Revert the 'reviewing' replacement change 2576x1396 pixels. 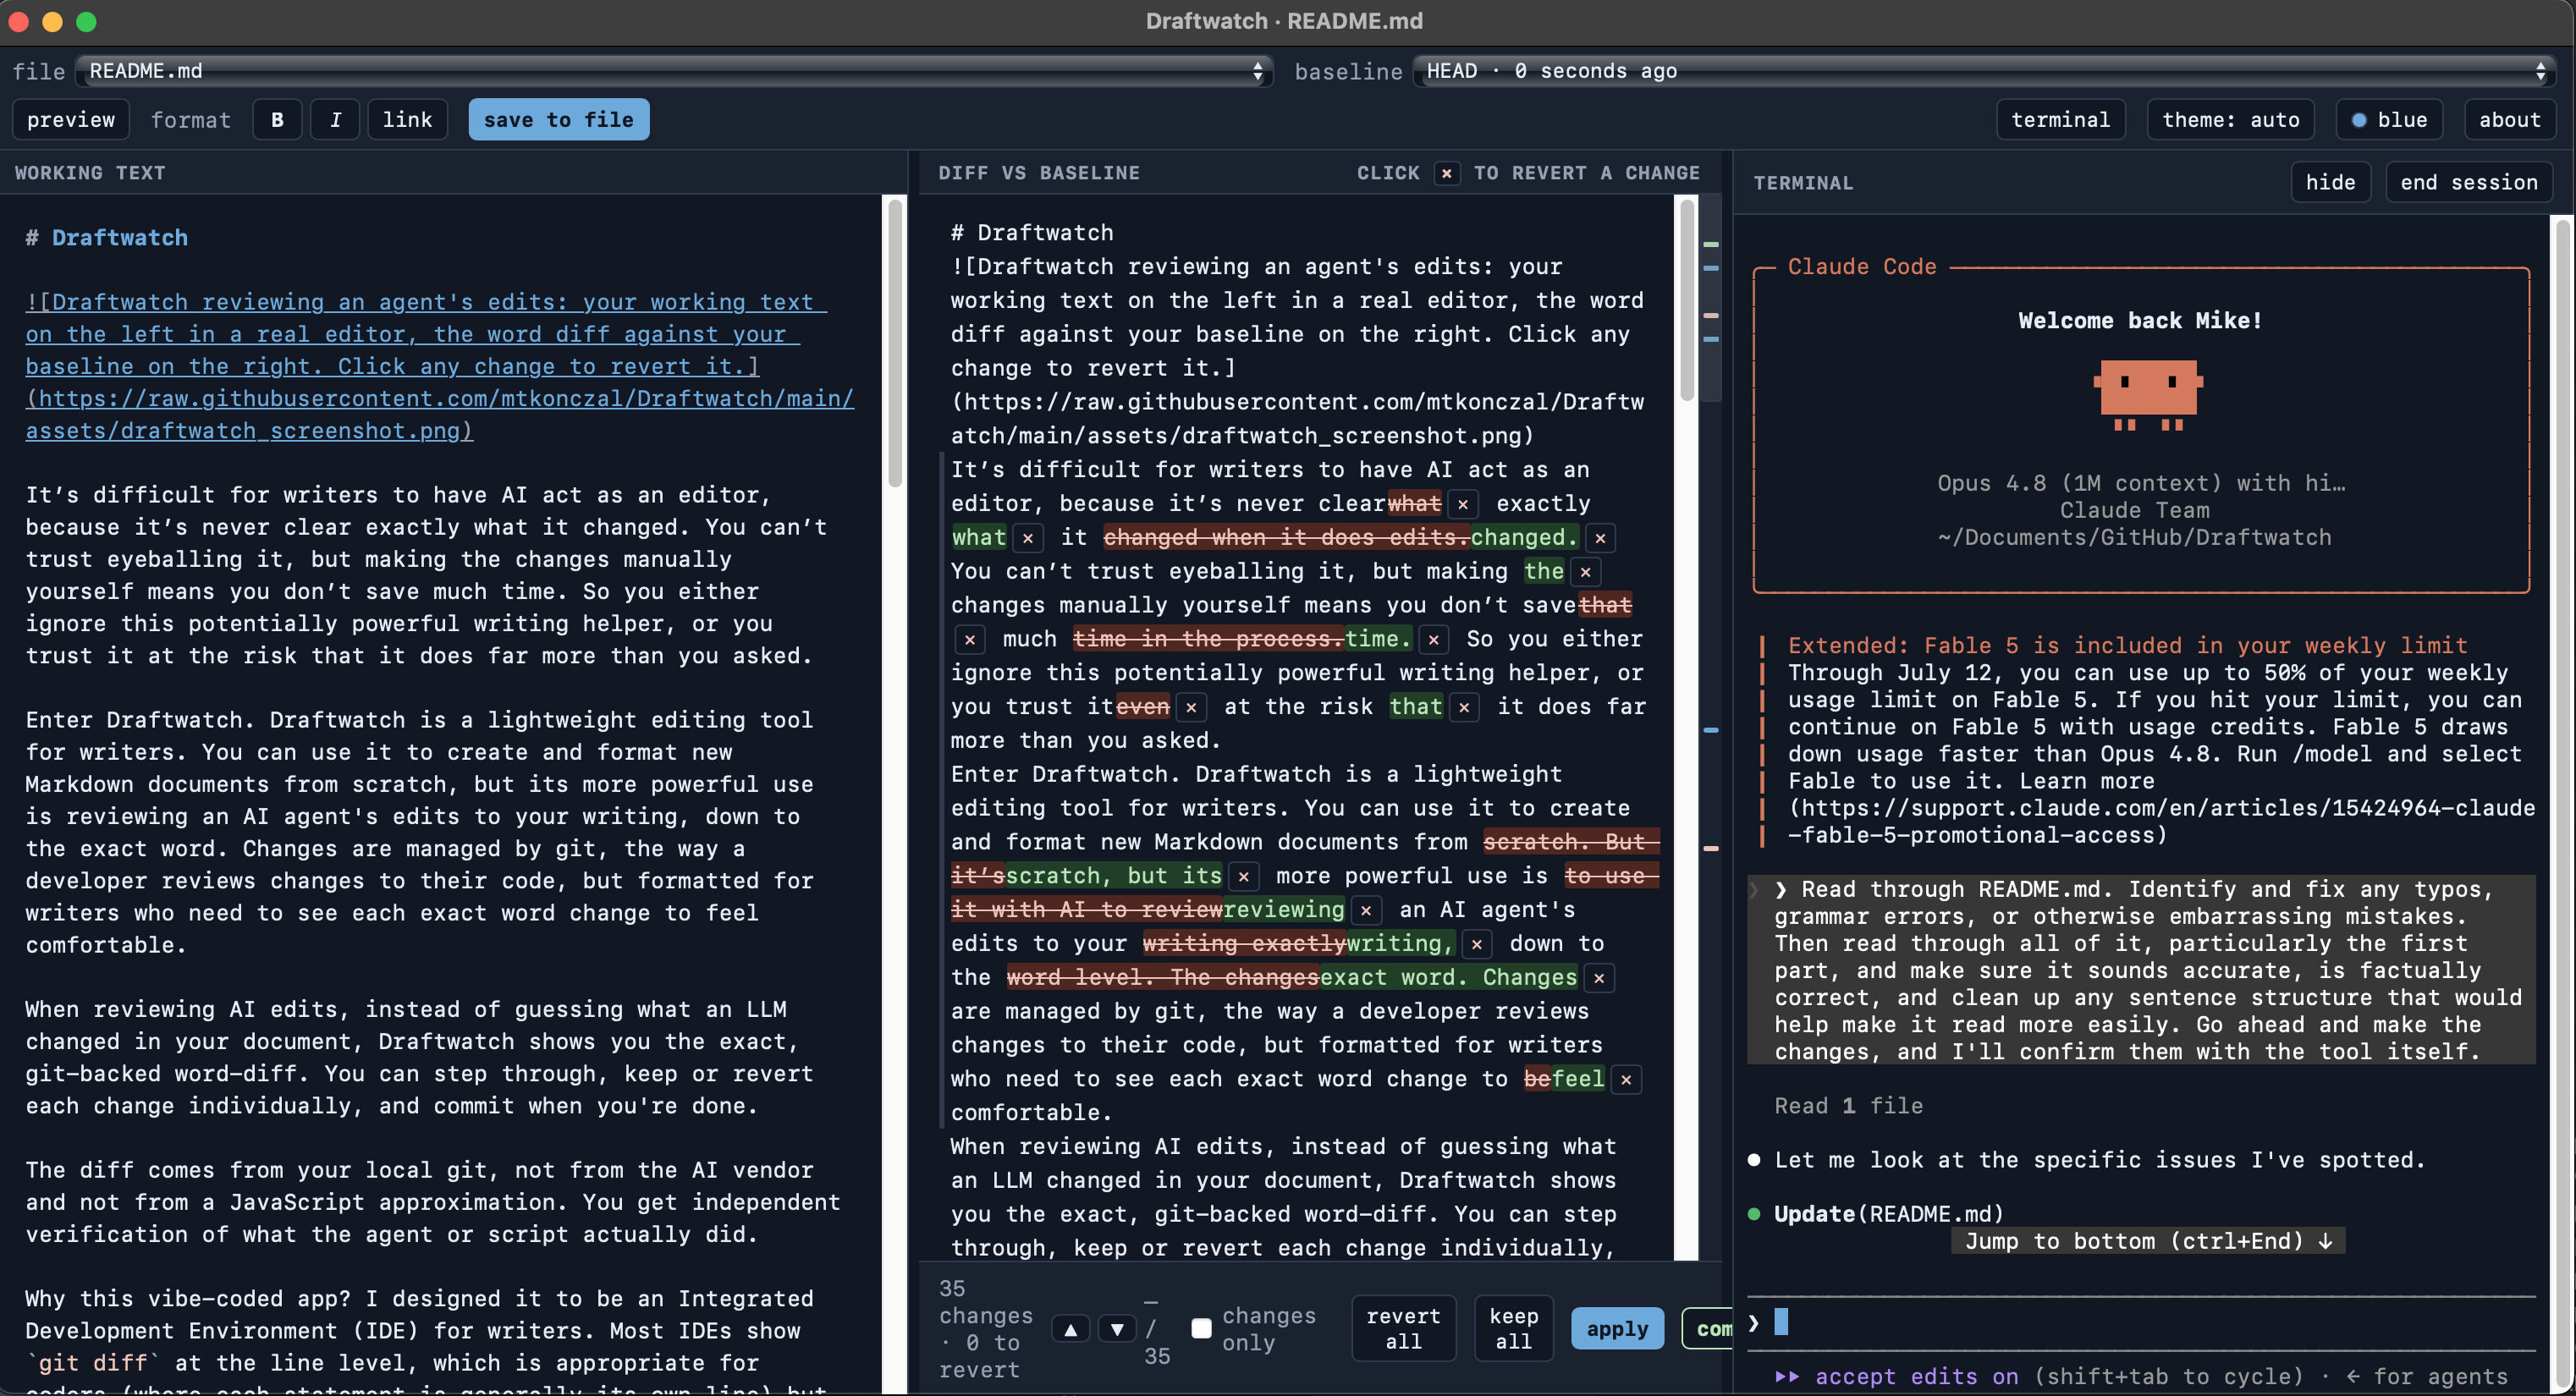(x=1365, y=910)
